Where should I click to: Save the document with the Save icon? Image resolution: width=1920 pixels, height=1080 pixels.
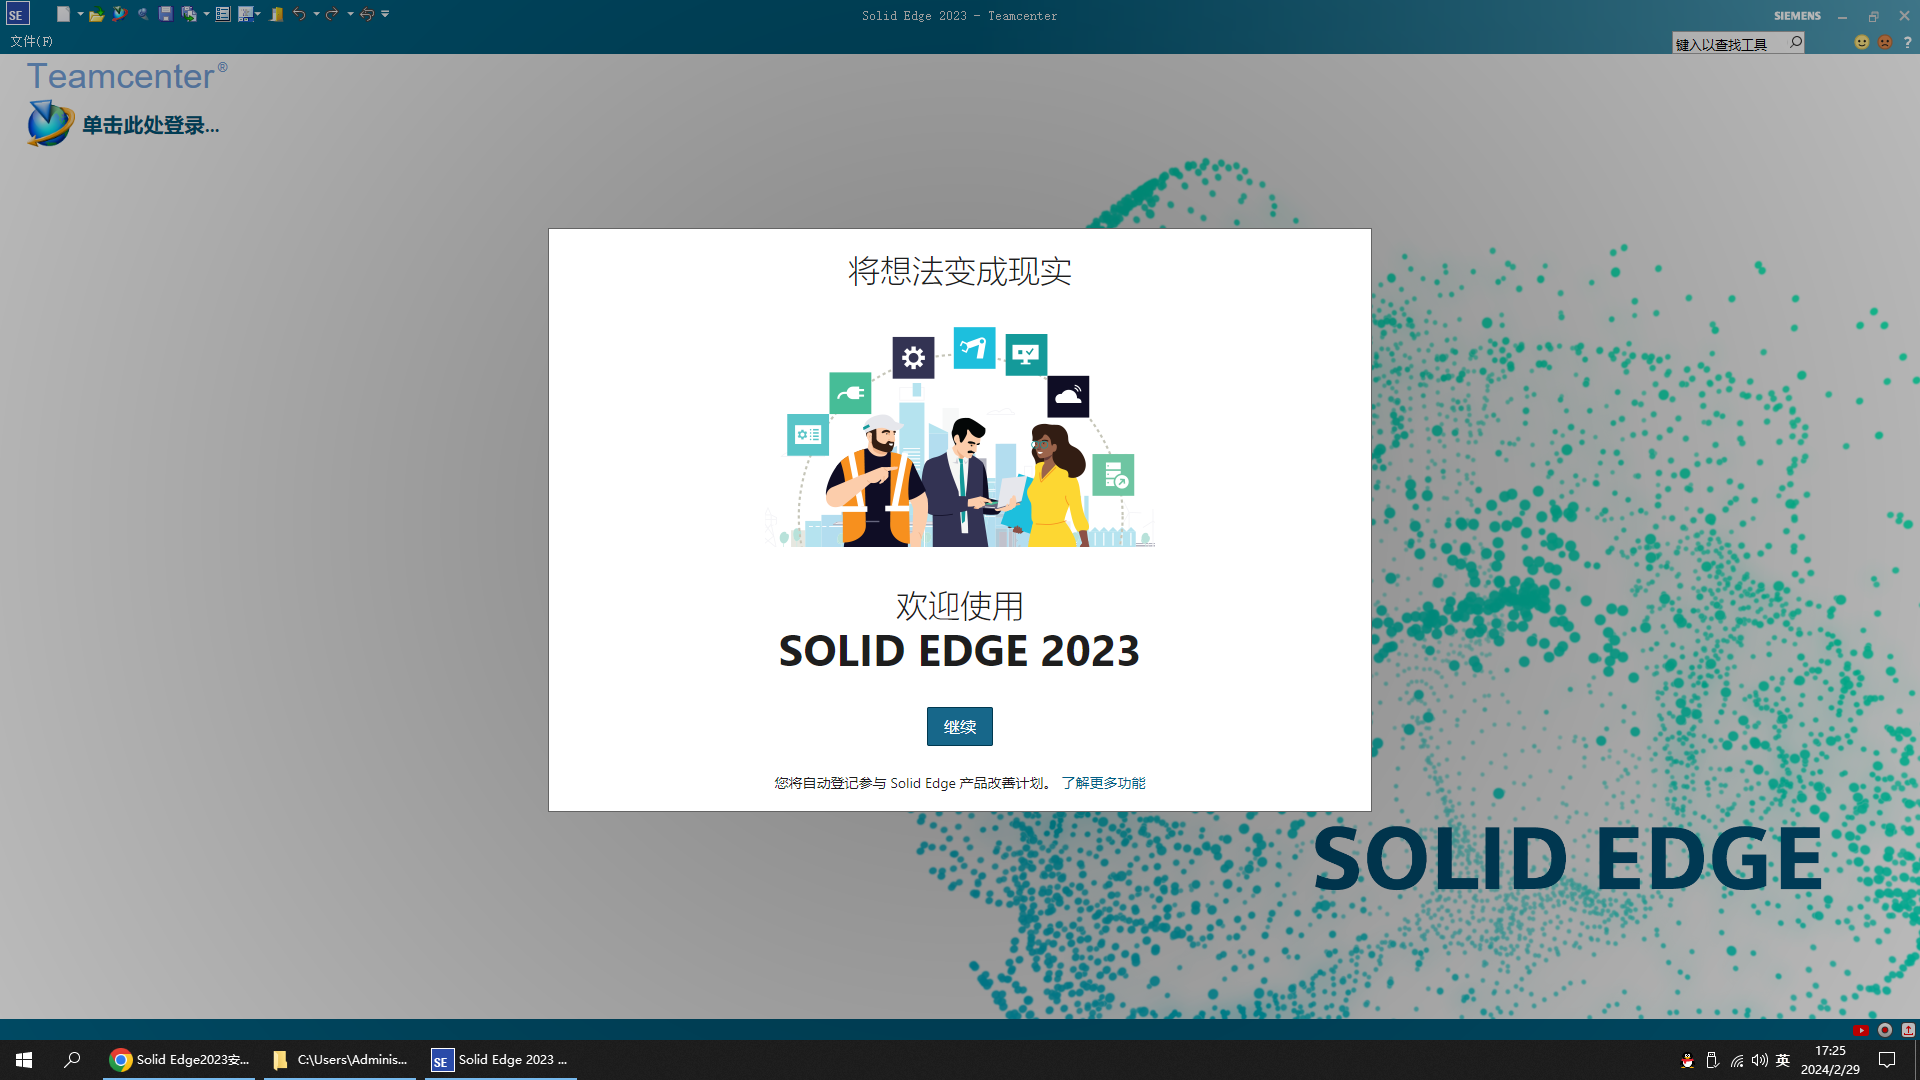(165, 14)
